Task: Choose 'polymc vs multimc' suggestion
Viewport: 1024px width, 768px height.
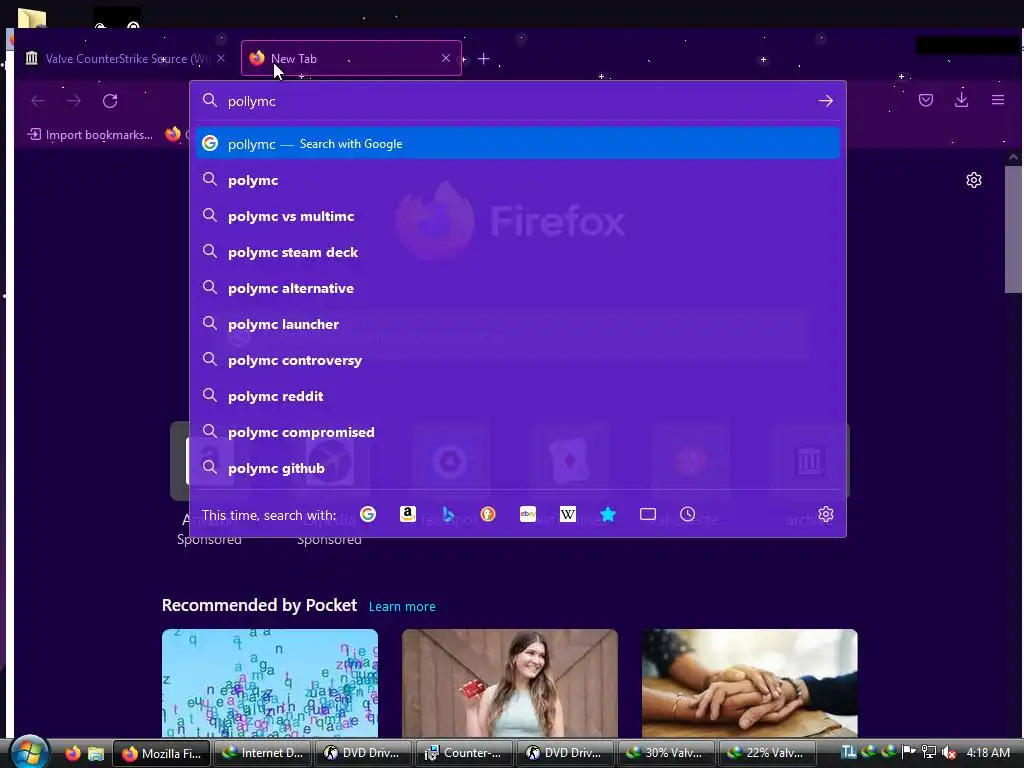Action: point(518,216)
